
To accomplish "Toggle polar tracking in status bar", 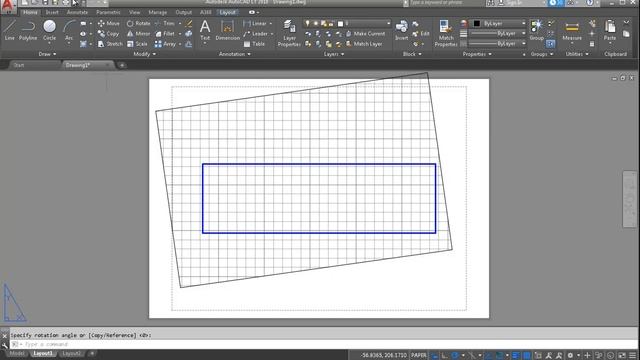I will pyautogui.click(x=455, y=356).
